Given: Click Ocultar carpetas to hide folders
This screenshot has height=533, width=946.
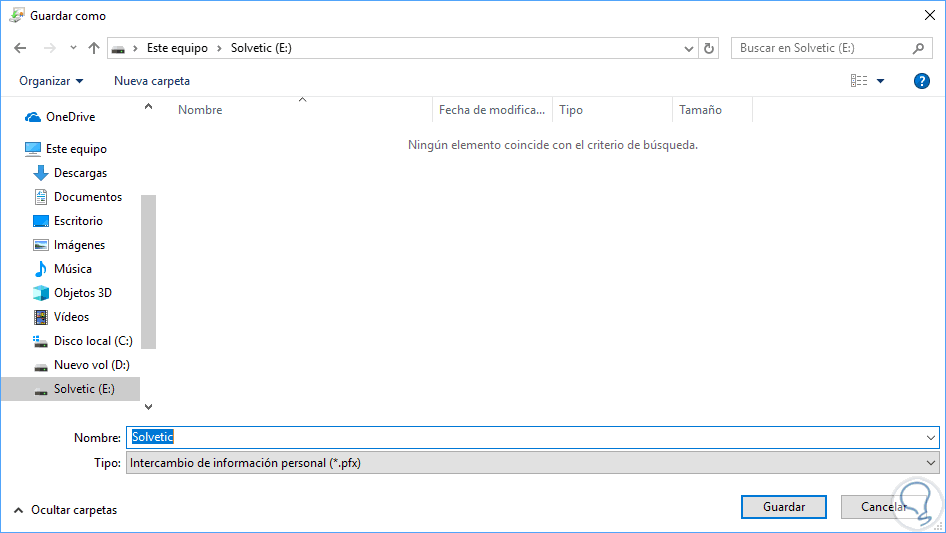Looking at the screenshot, I should pyautogui.click(x=65, y=510).
